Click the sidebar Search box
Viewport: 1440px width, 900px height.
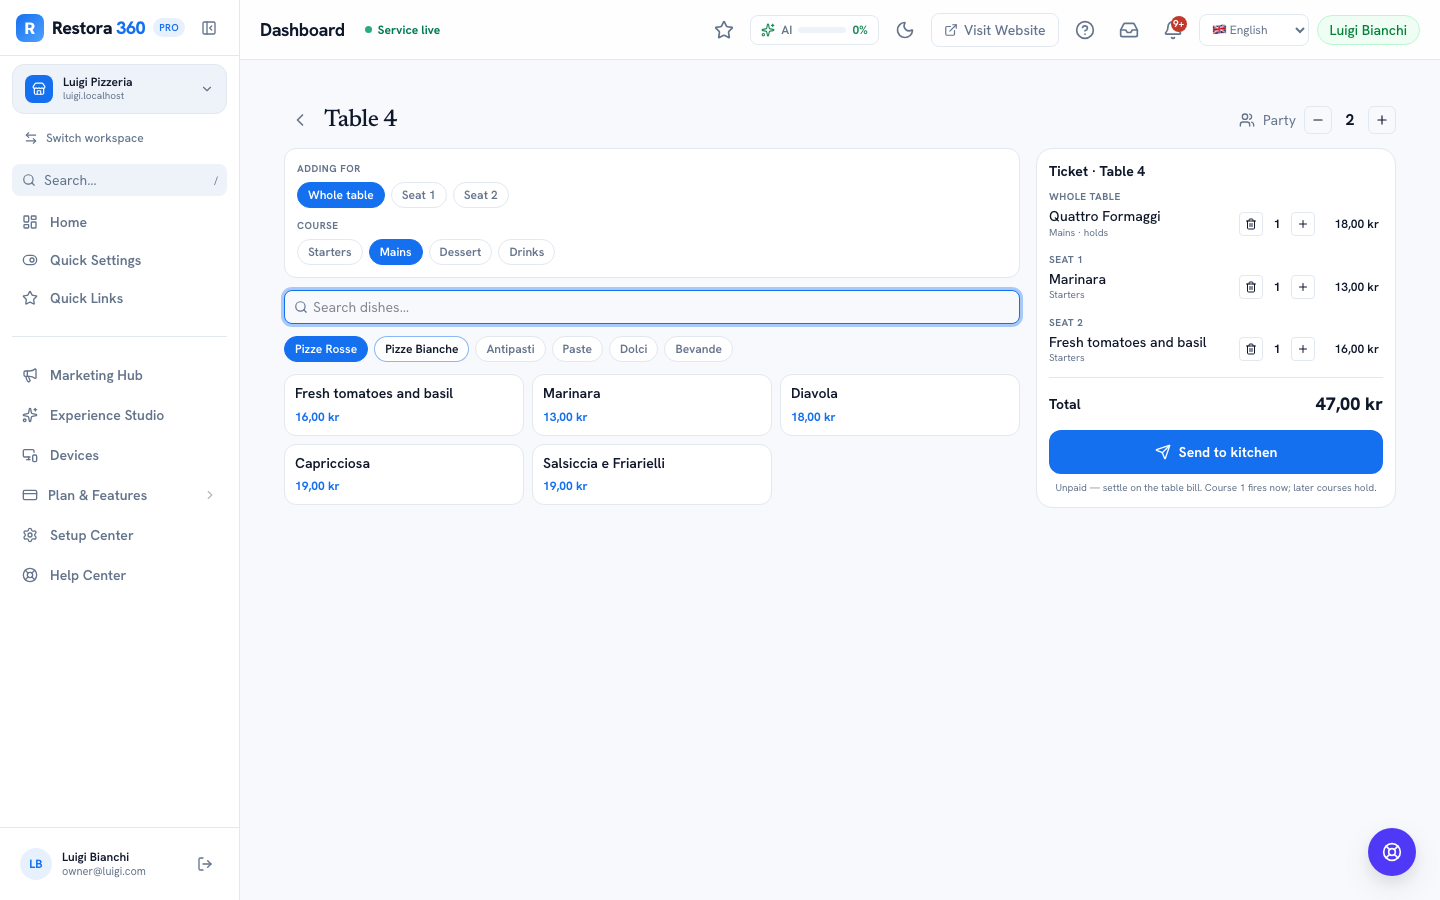(119, 180)
